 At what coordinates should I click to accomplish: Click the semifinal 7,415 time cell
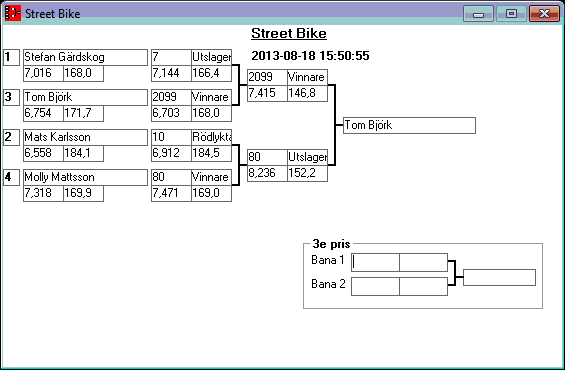[267, 93]
